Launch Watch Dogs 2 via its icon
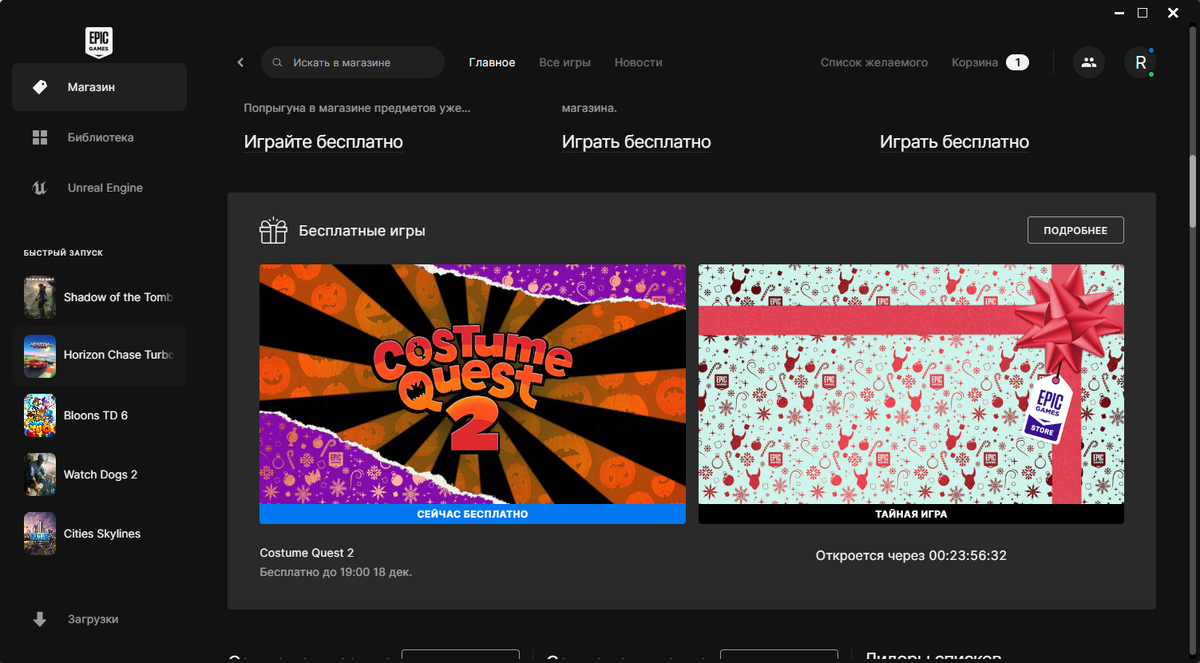The width and height of the screenshot is (1200, 663). coord(40,474)
